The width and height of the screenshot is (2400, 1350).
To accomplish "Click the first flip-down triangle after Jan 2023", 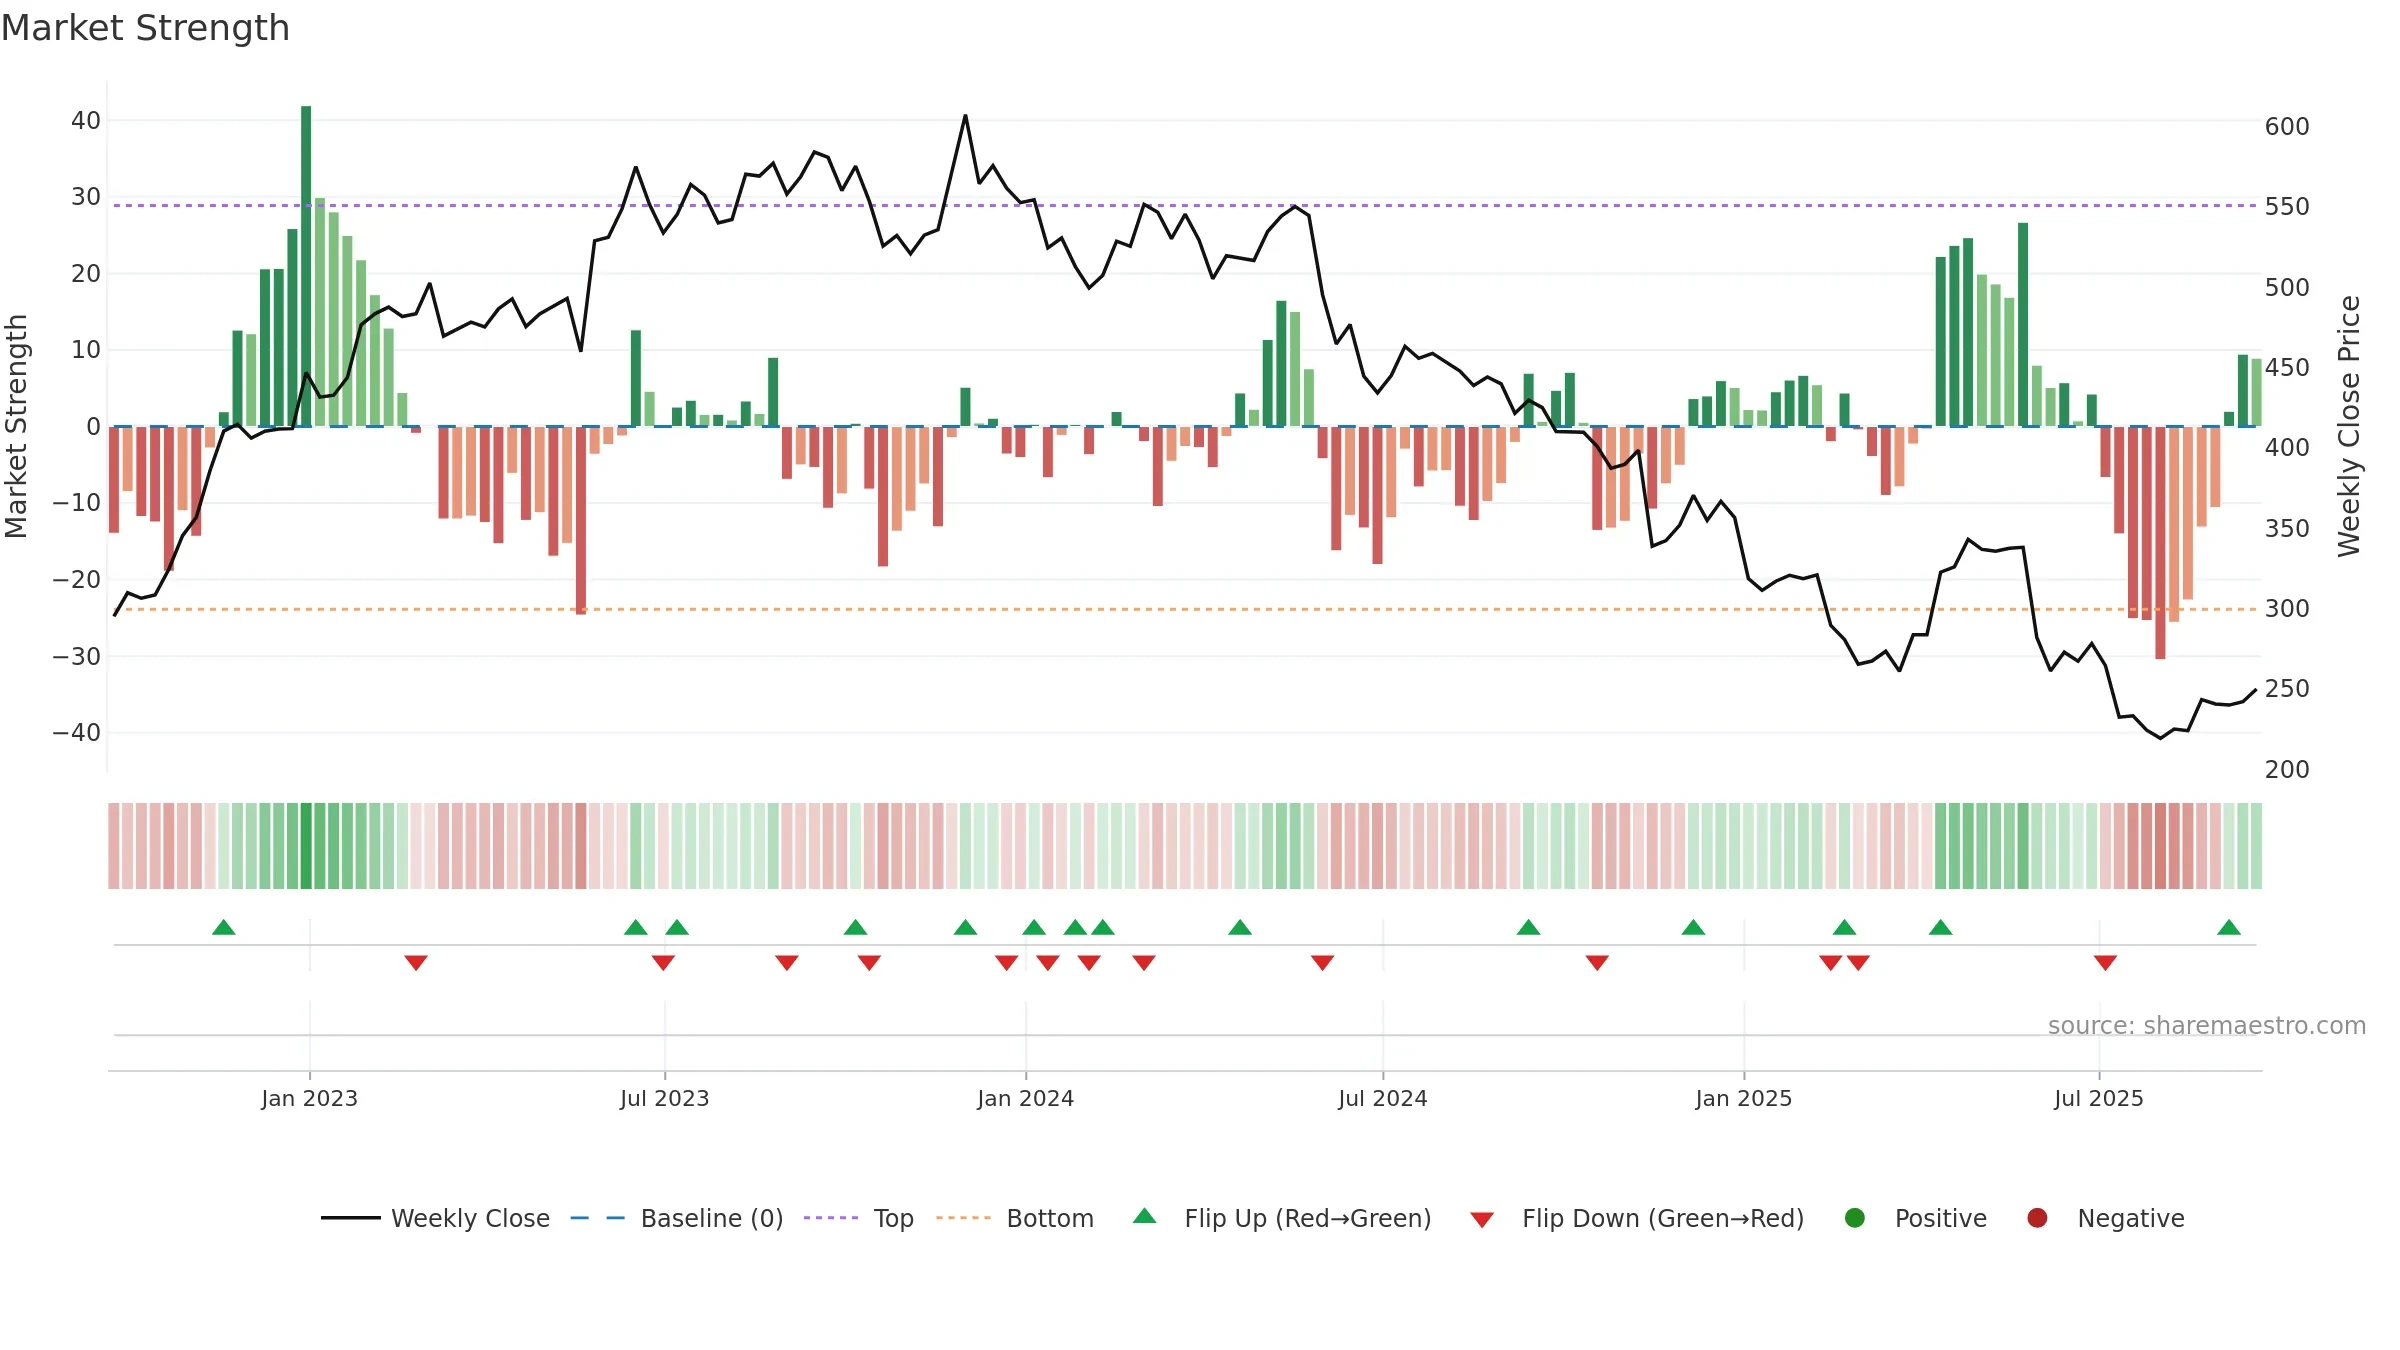I will [416, 963].
